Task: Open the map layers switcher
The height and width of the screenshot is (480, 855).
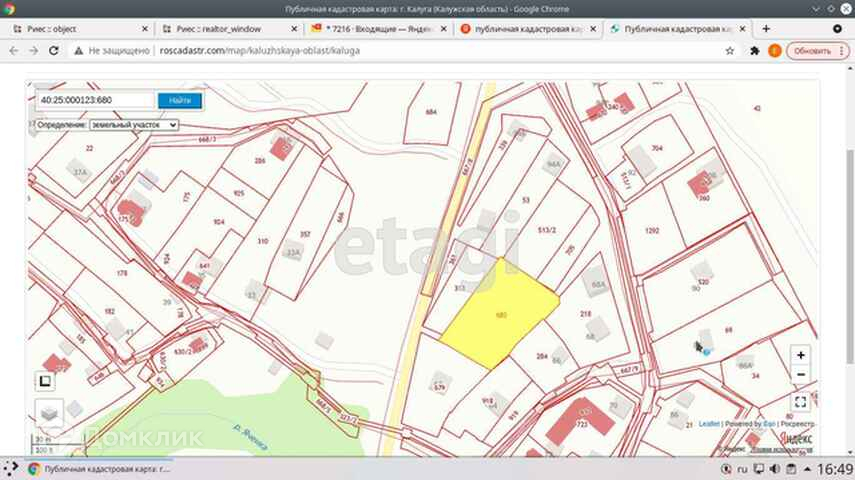Action: click(x=48, y=412)
